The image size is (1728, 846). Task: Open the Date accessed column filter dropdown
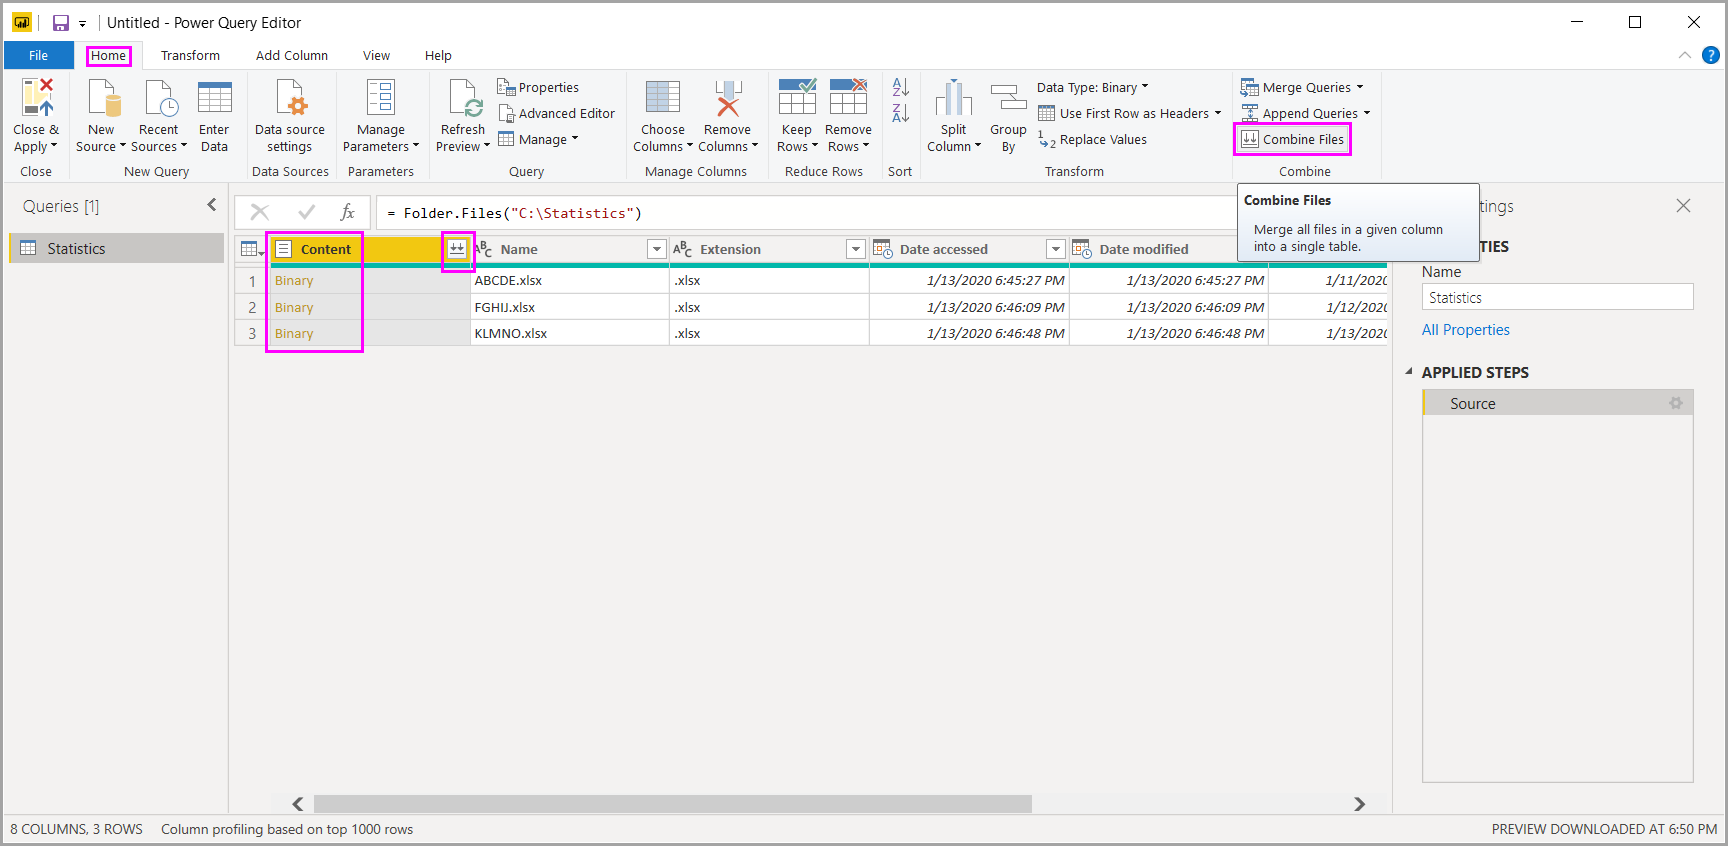(x=1055, y=249)
